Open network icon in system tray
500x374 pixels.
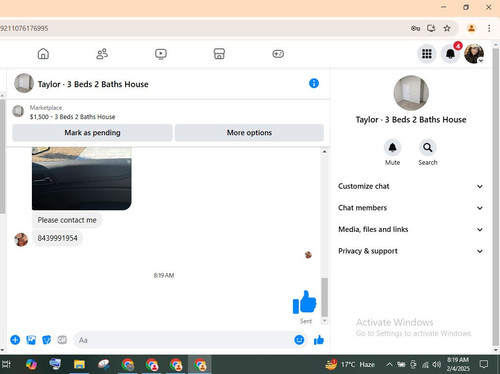click(x=425, y=365)
